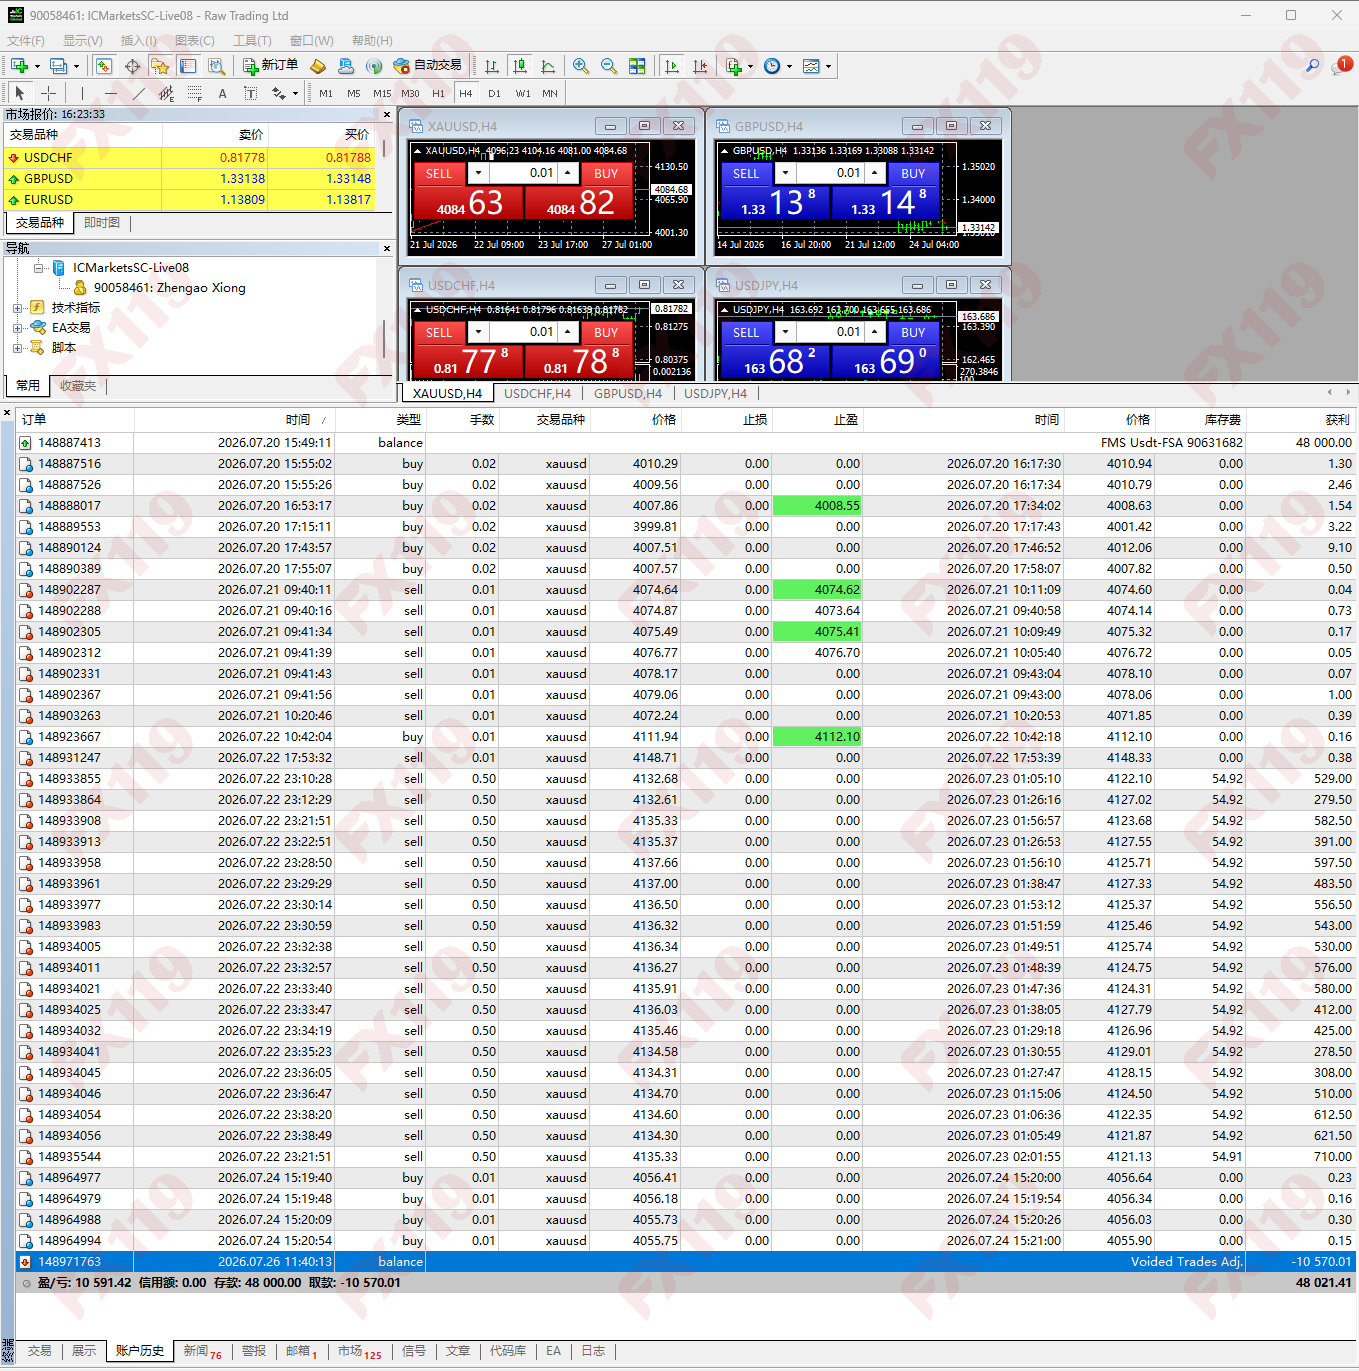1359x1371 pixels.
Task: Switch to the 交易 terminal tab
Action: 40,1351
